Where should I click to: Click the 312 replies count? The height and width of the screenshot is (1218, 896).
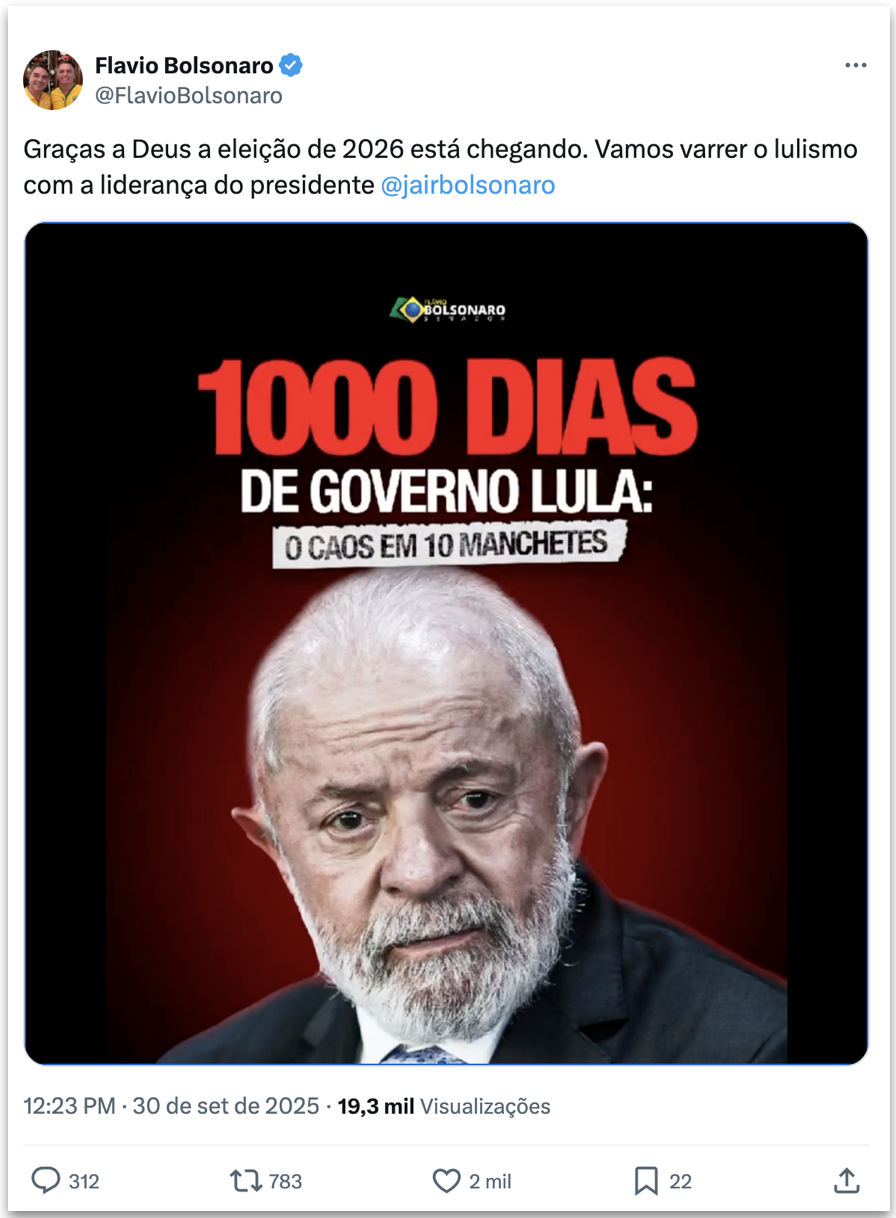(x=84, y=1182)
